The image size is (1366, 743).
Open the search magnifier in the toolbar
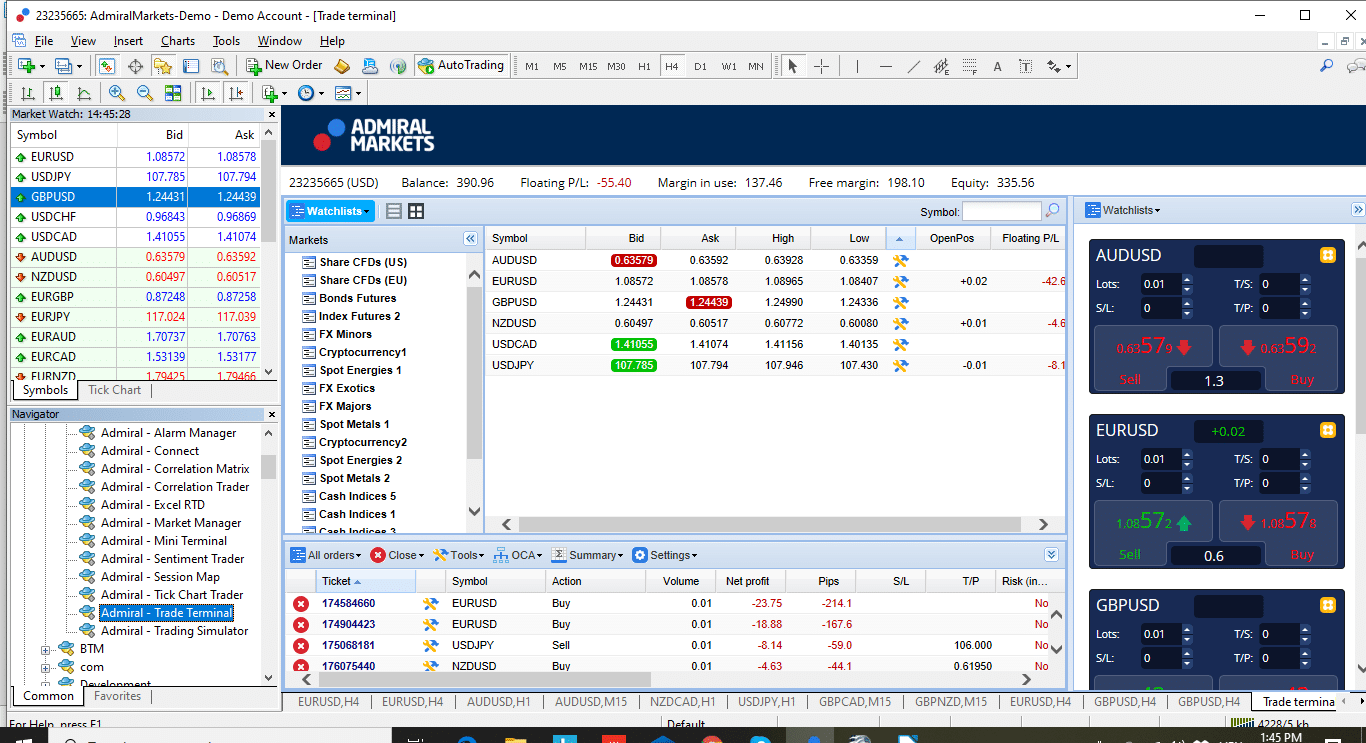click(1327, 66)
